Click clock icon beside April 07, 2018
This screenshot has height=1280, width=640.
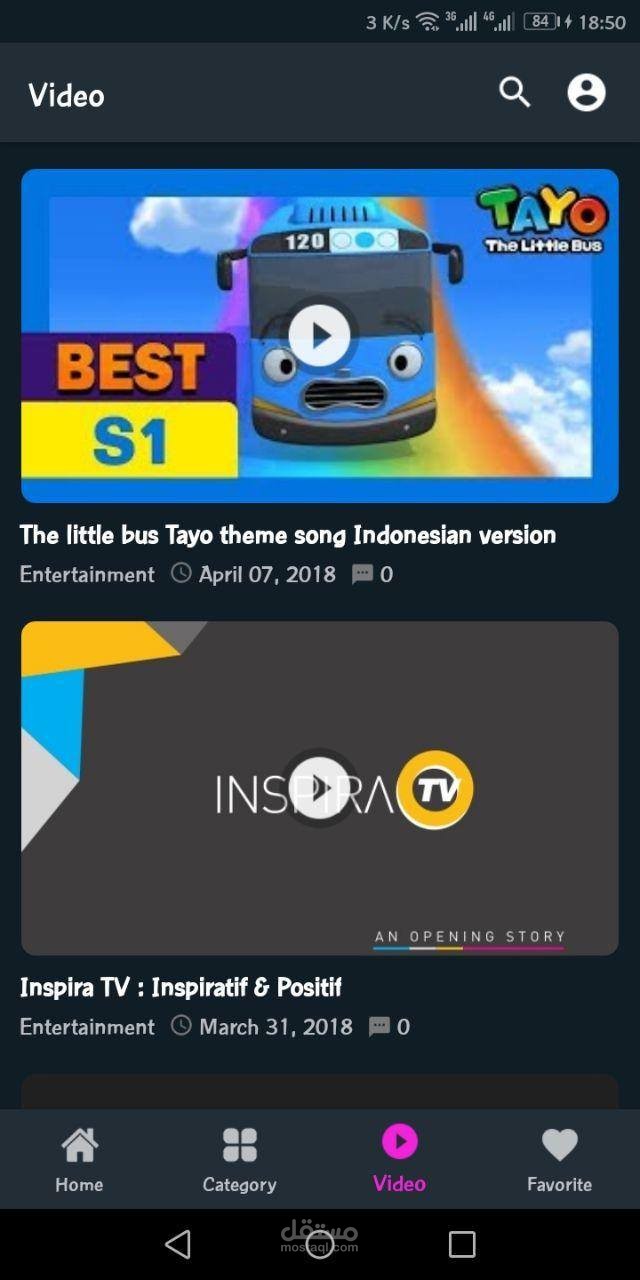(181, 573)
